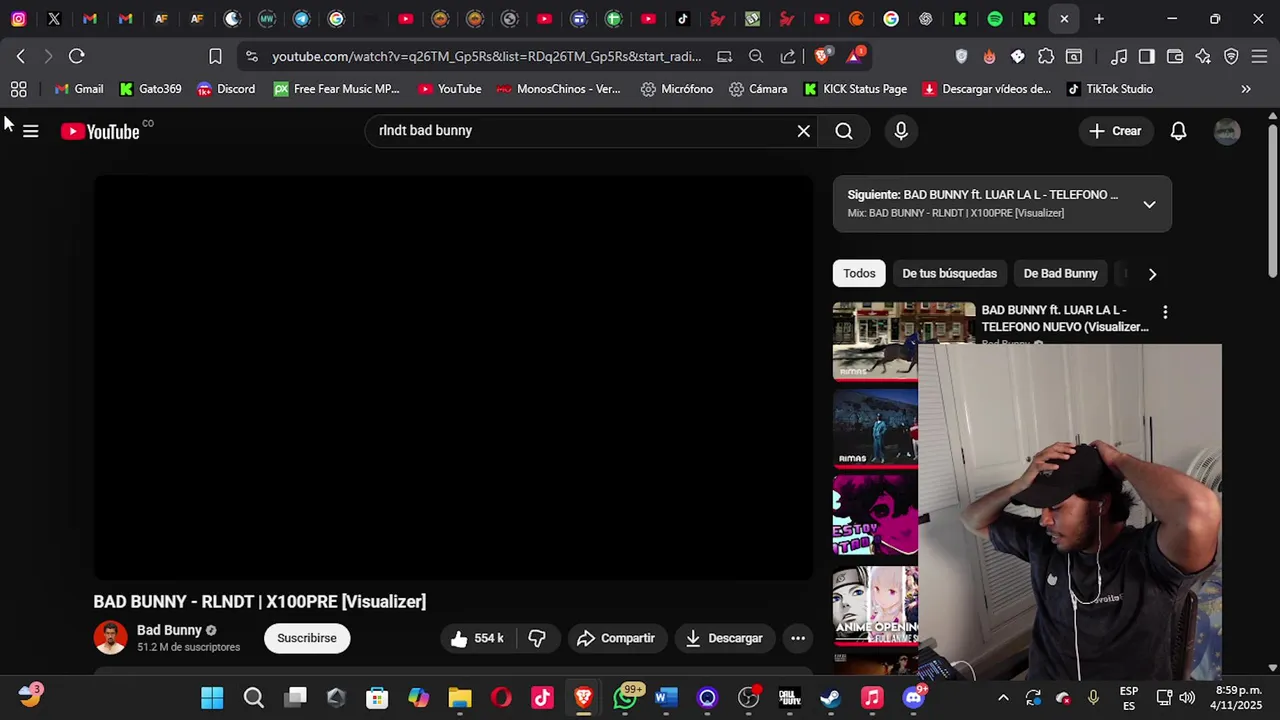Show hidden system tray icons
This screenshot has width=1280, height=720.
pos(1003,698)
